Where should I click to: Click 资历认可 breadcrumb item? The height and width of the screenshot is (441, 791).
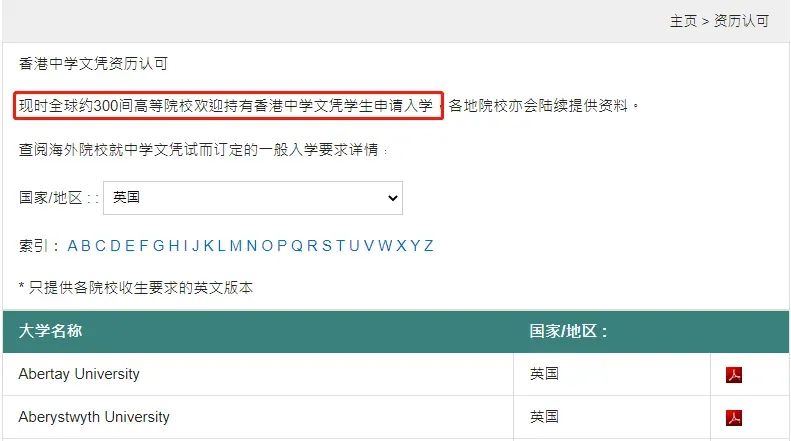(741, 21)
